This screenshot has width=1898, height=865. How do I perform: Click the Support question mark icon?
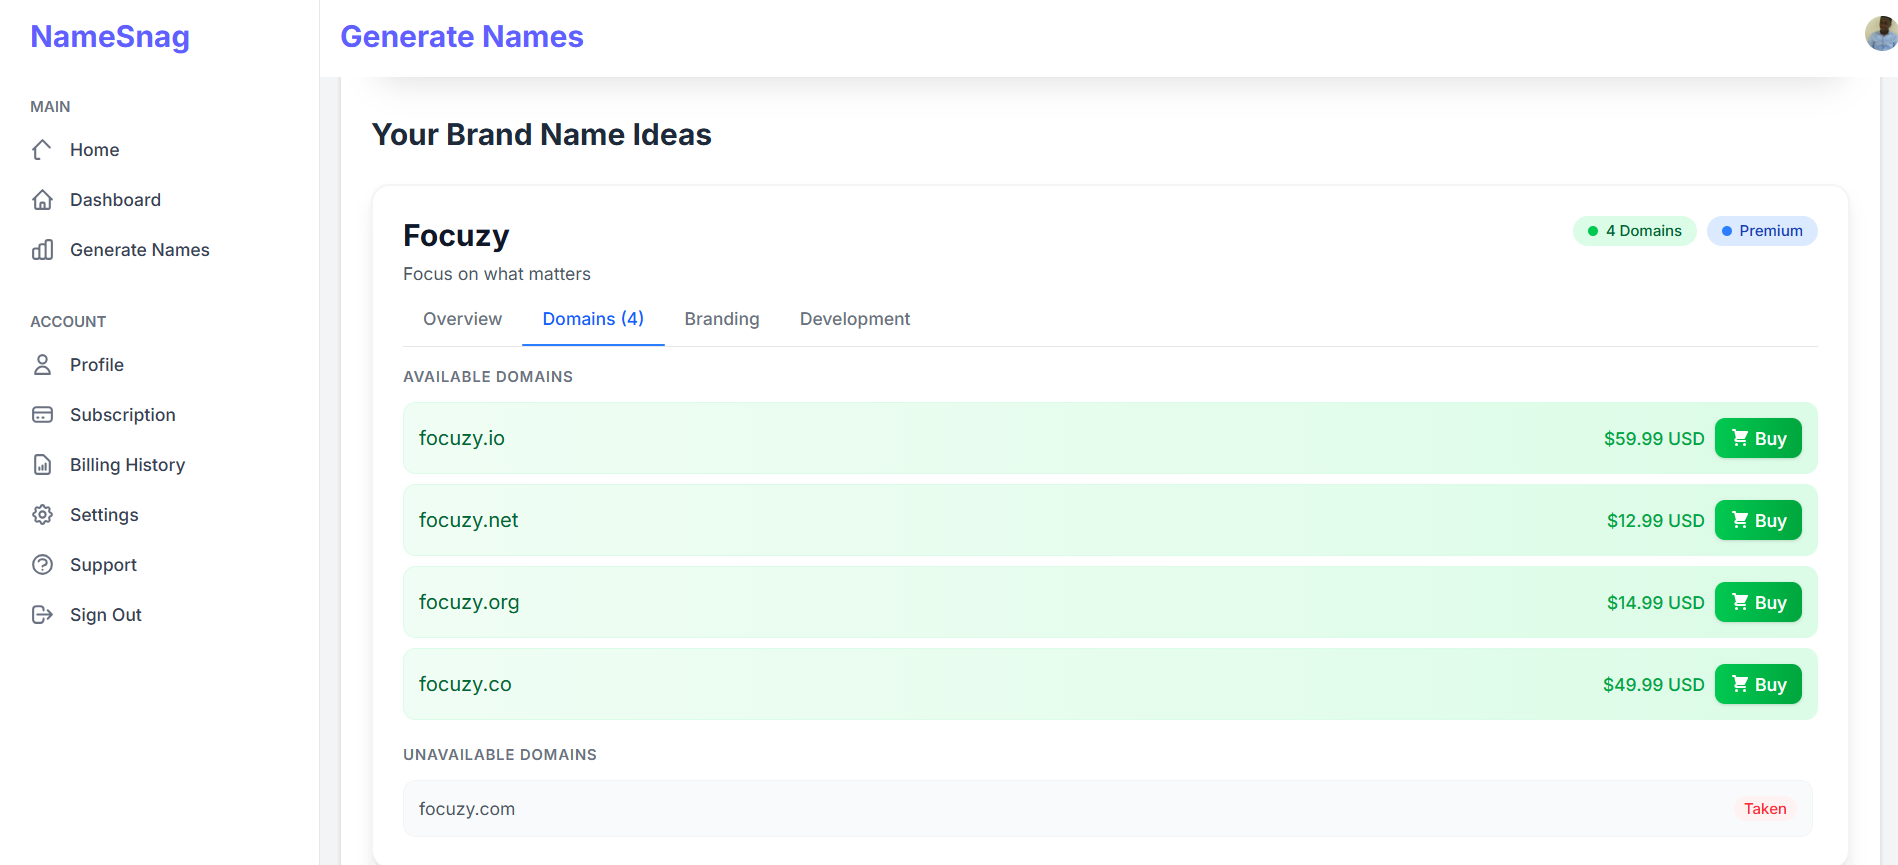[42, 565]
